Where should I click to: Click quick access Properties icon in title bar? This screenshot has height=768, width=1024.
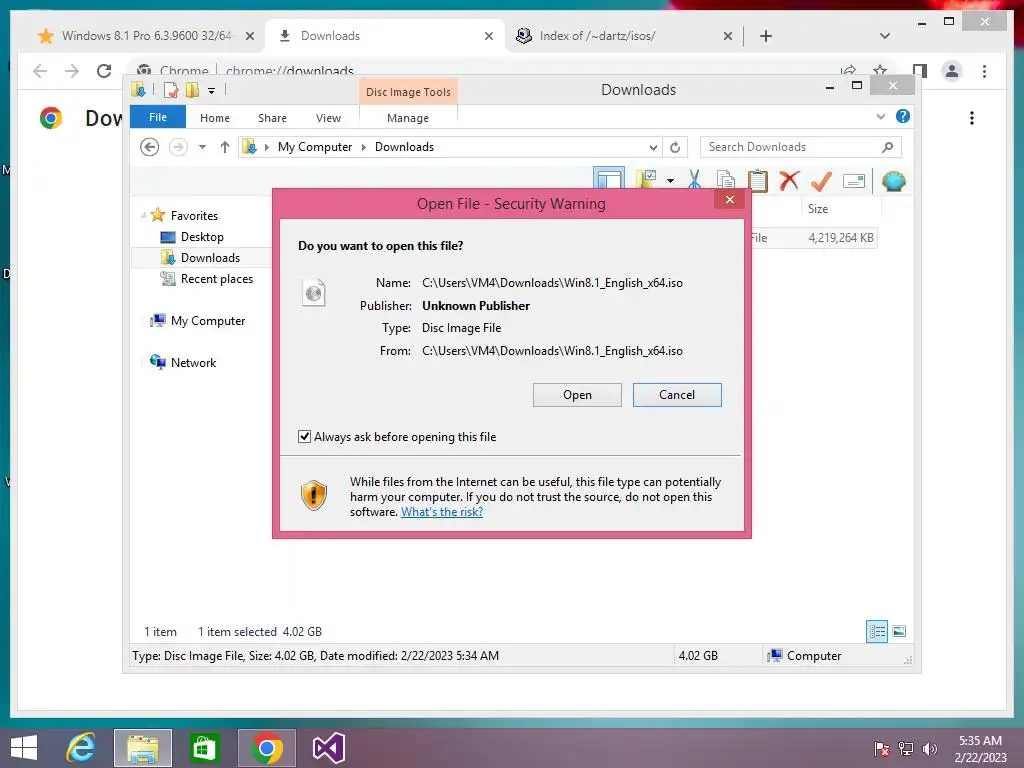[x=170, y=90]
